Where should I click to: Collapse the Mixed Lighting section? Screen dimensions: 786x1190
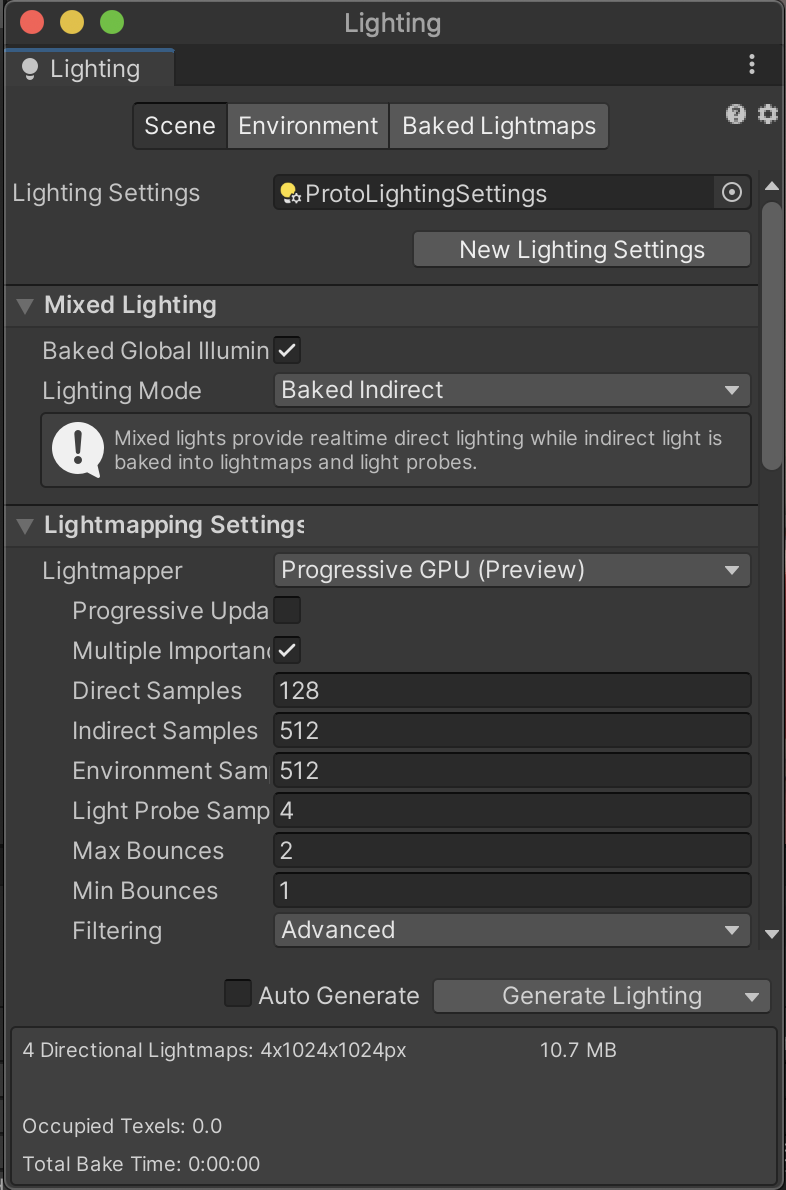tap(23, 305)
